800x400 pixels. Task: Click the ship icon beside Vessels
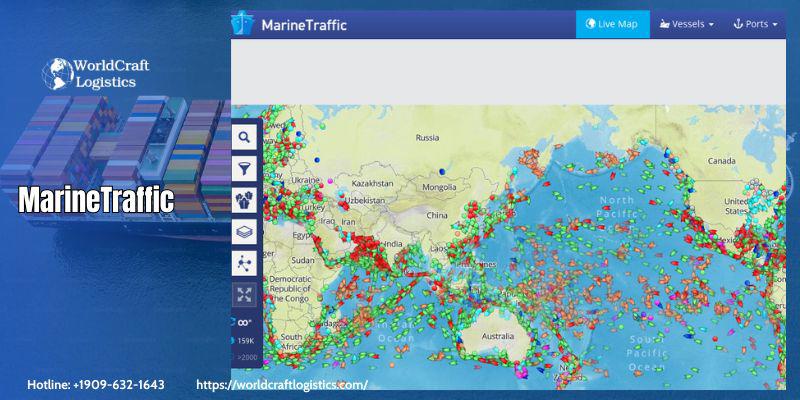coord(664,24)
